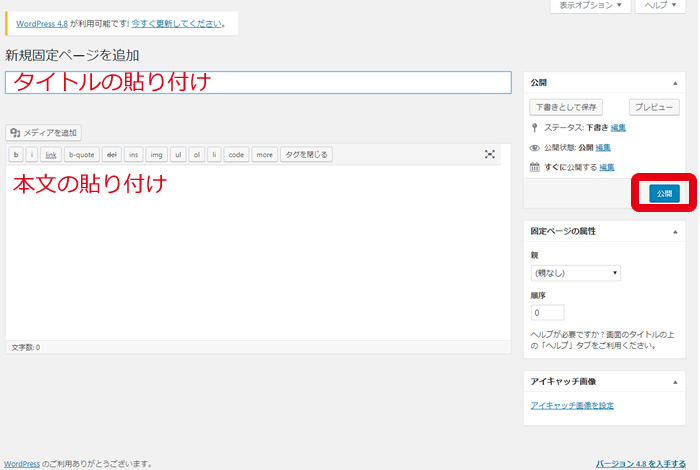Click the 順序 order input field
This screenshot has width=700, height=470.
click(547, 312)
